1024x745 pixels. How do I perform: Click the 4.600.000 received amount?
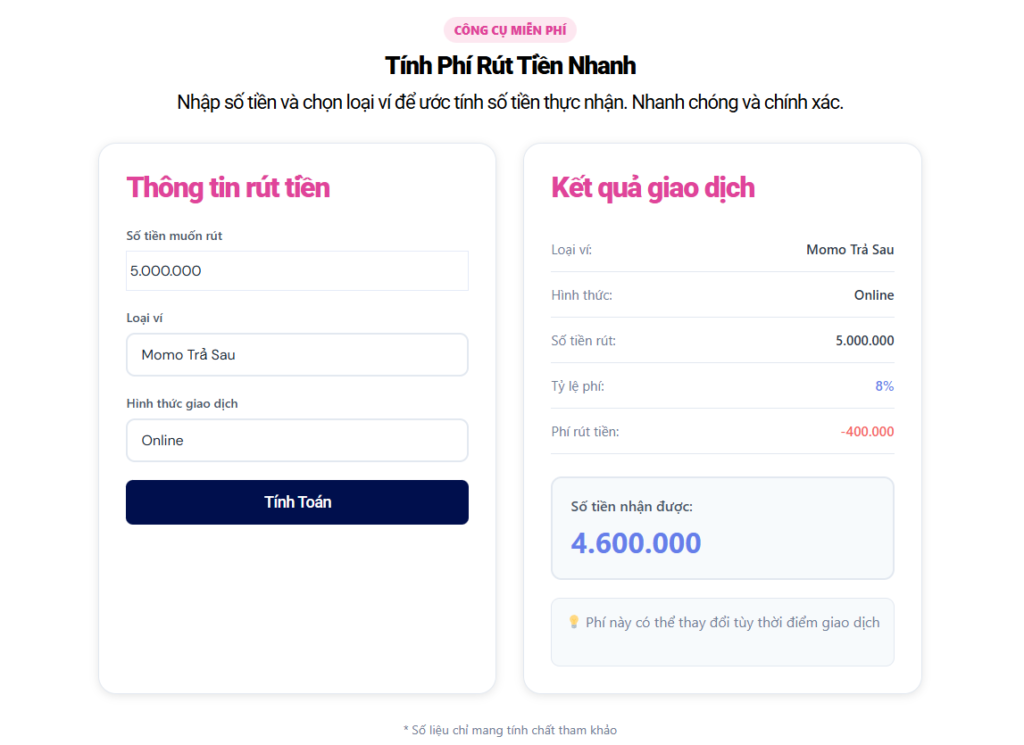tap(636, 543)
